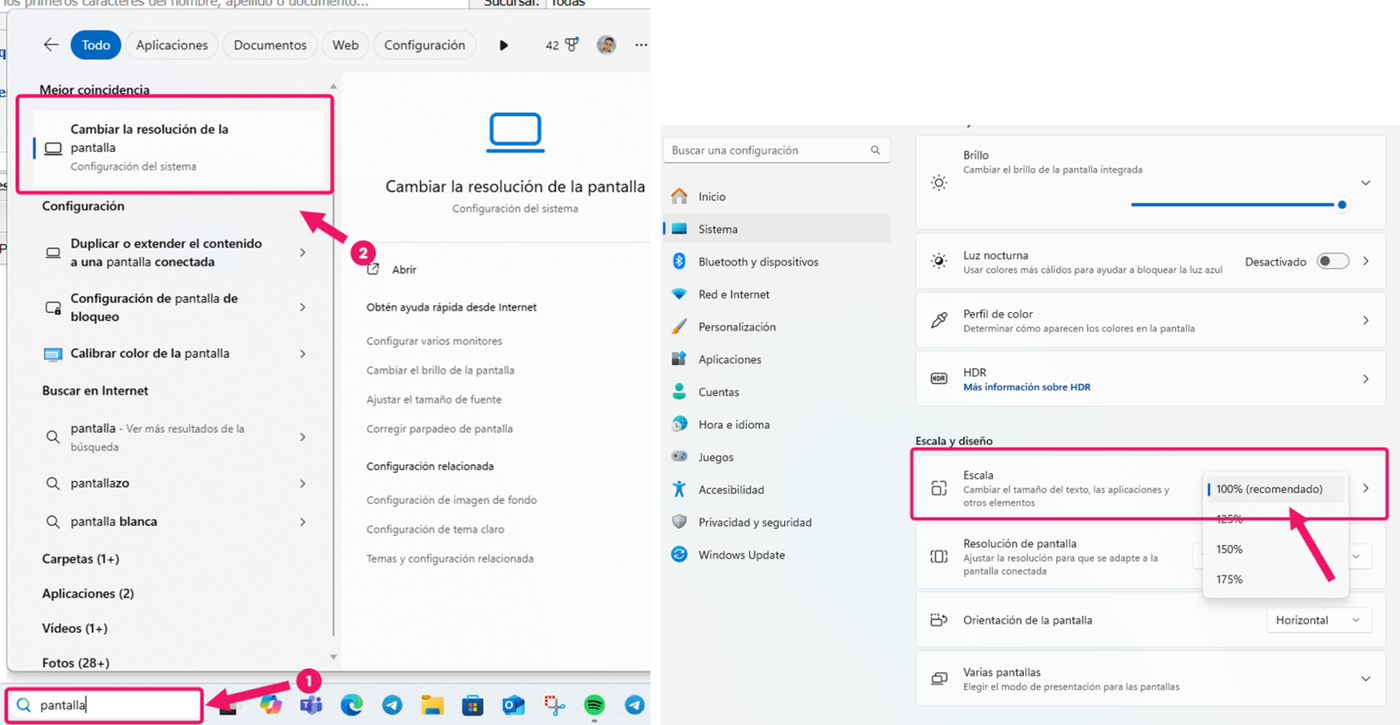Switch to the Configuración search tab
Screen dimensions: 1400x725
[x=425, y=45]
